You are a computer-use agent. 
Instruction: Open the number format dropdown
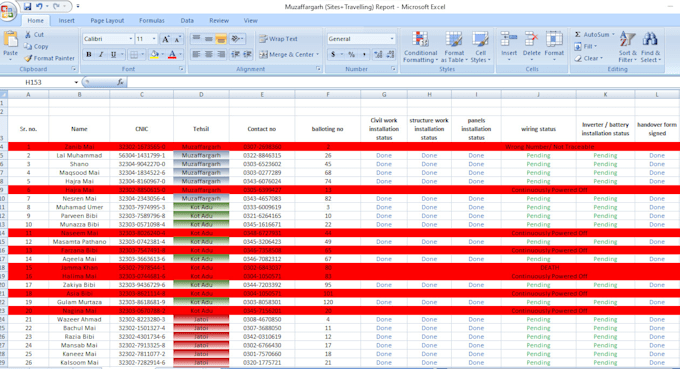pos(392,39)
